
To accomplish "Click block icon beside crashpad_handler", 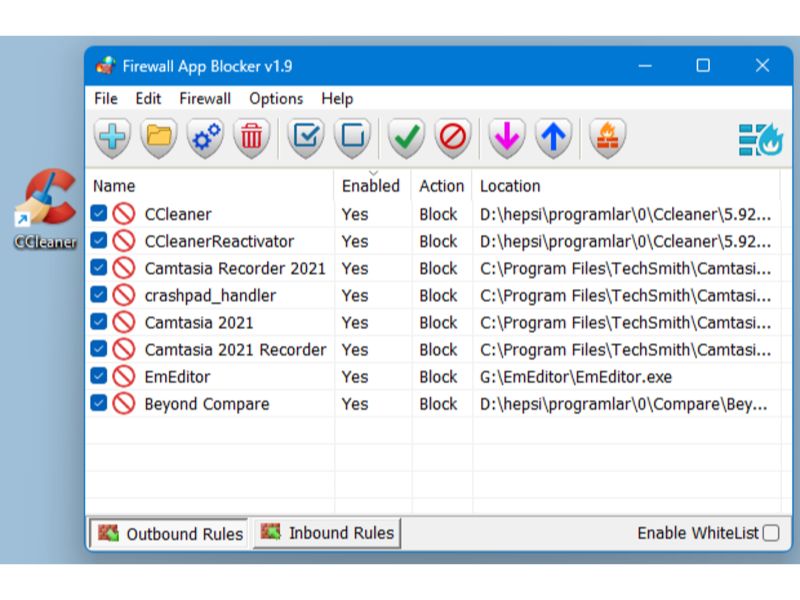I will (123, 295).
